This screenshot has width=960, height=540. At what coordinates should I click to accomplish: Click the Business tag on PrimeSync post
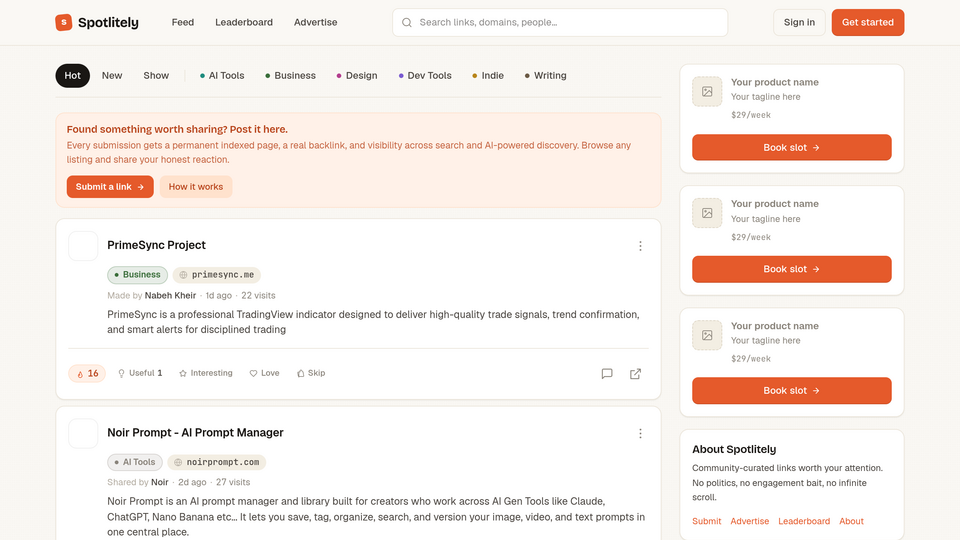tap(137, 275)
